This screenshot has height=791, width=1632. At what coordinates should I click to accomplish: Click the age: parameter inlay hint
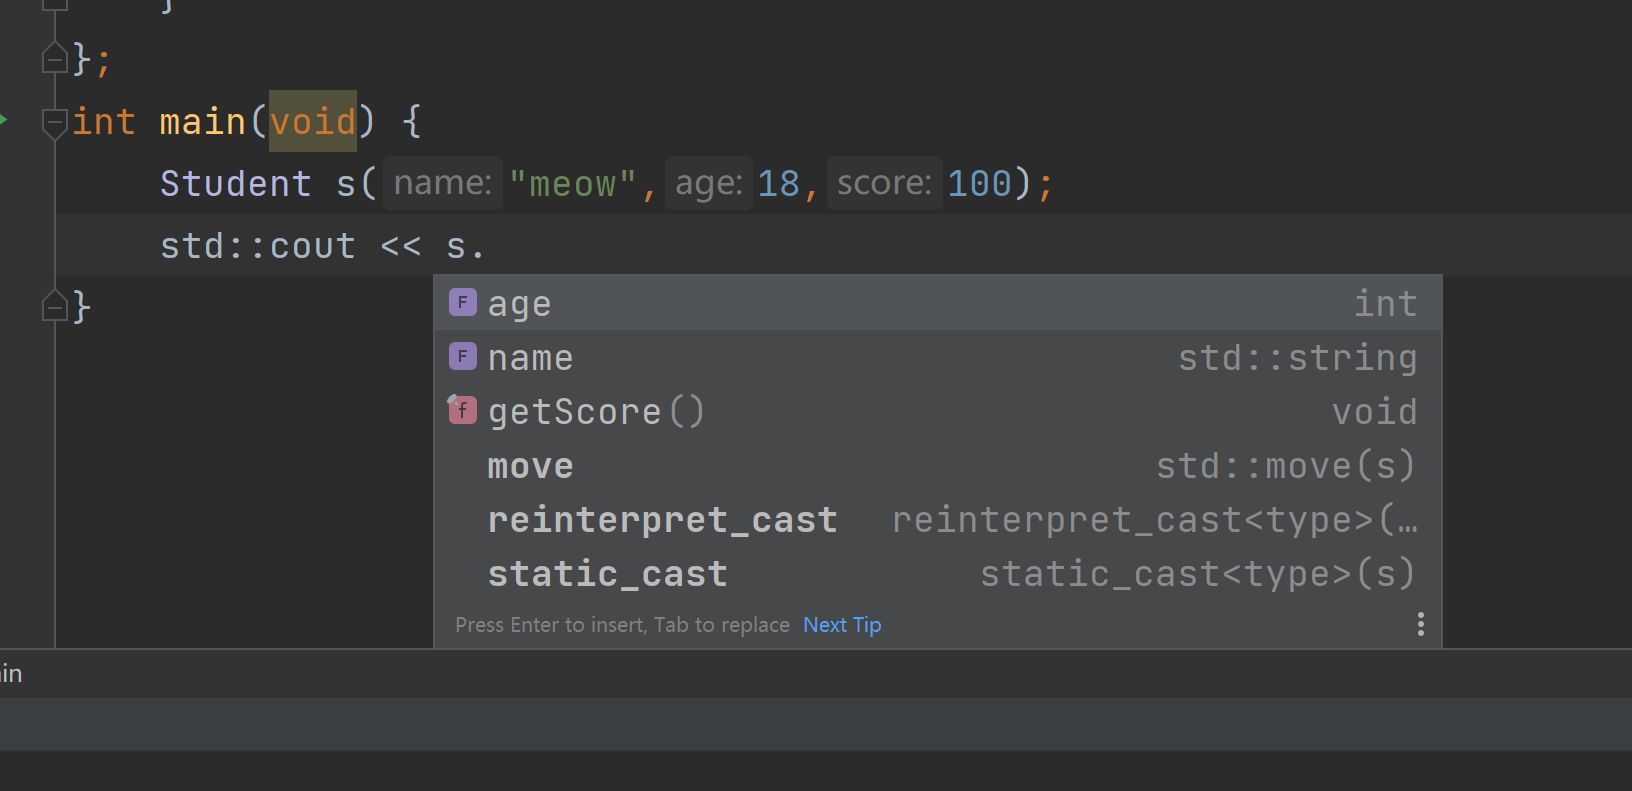[x=708, y=183]
